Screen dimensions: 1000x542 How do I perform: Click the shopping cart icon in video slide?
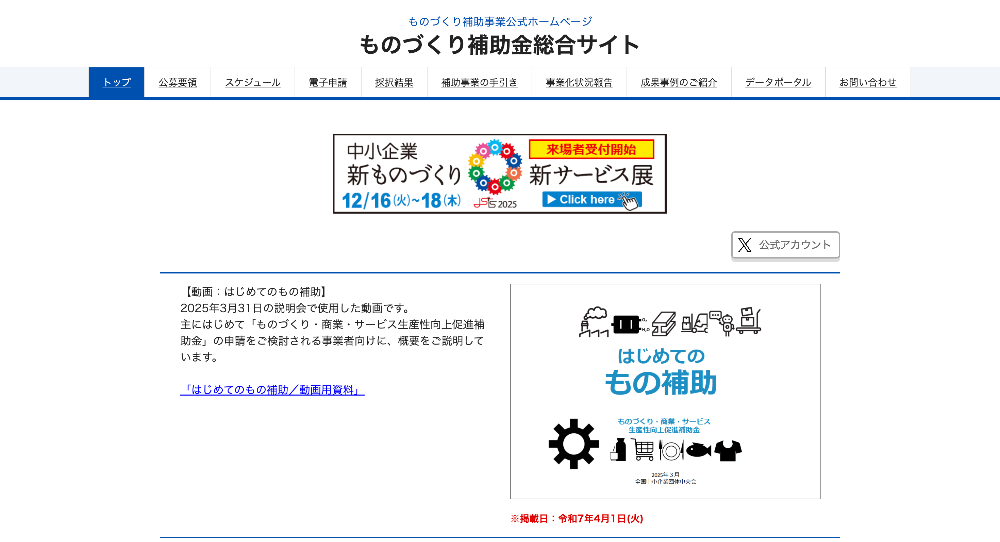pyautogui.click(x=643, y=449)
